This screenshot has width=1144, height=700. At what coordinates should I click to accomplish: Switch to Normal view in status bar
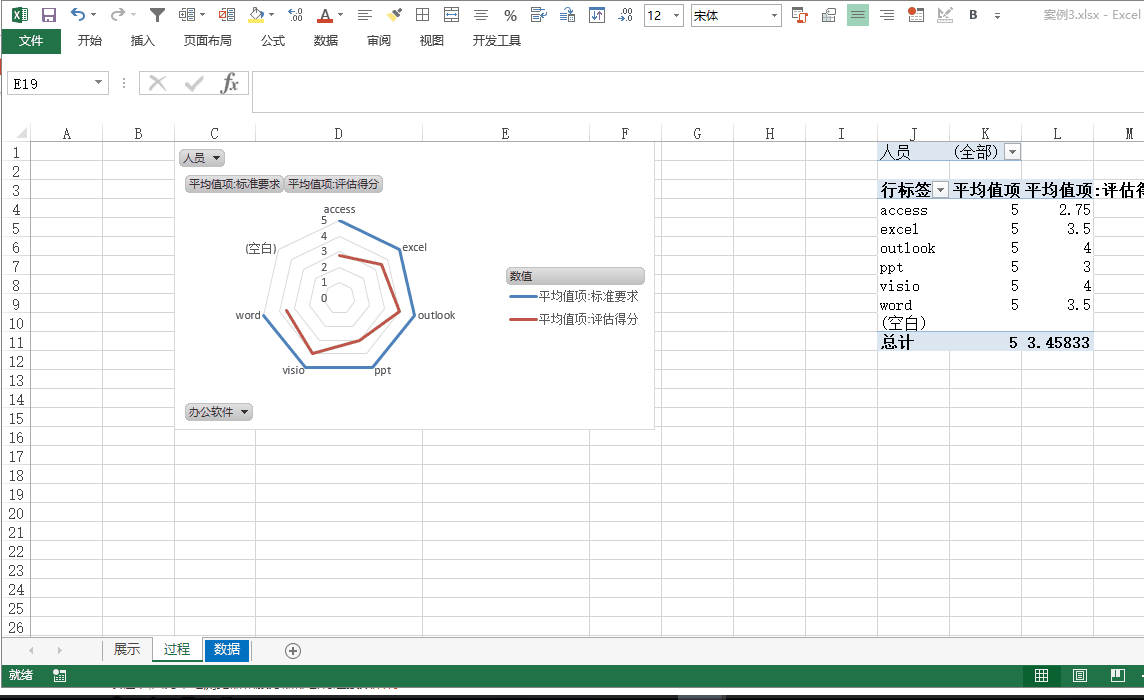tap(1042, 676)
